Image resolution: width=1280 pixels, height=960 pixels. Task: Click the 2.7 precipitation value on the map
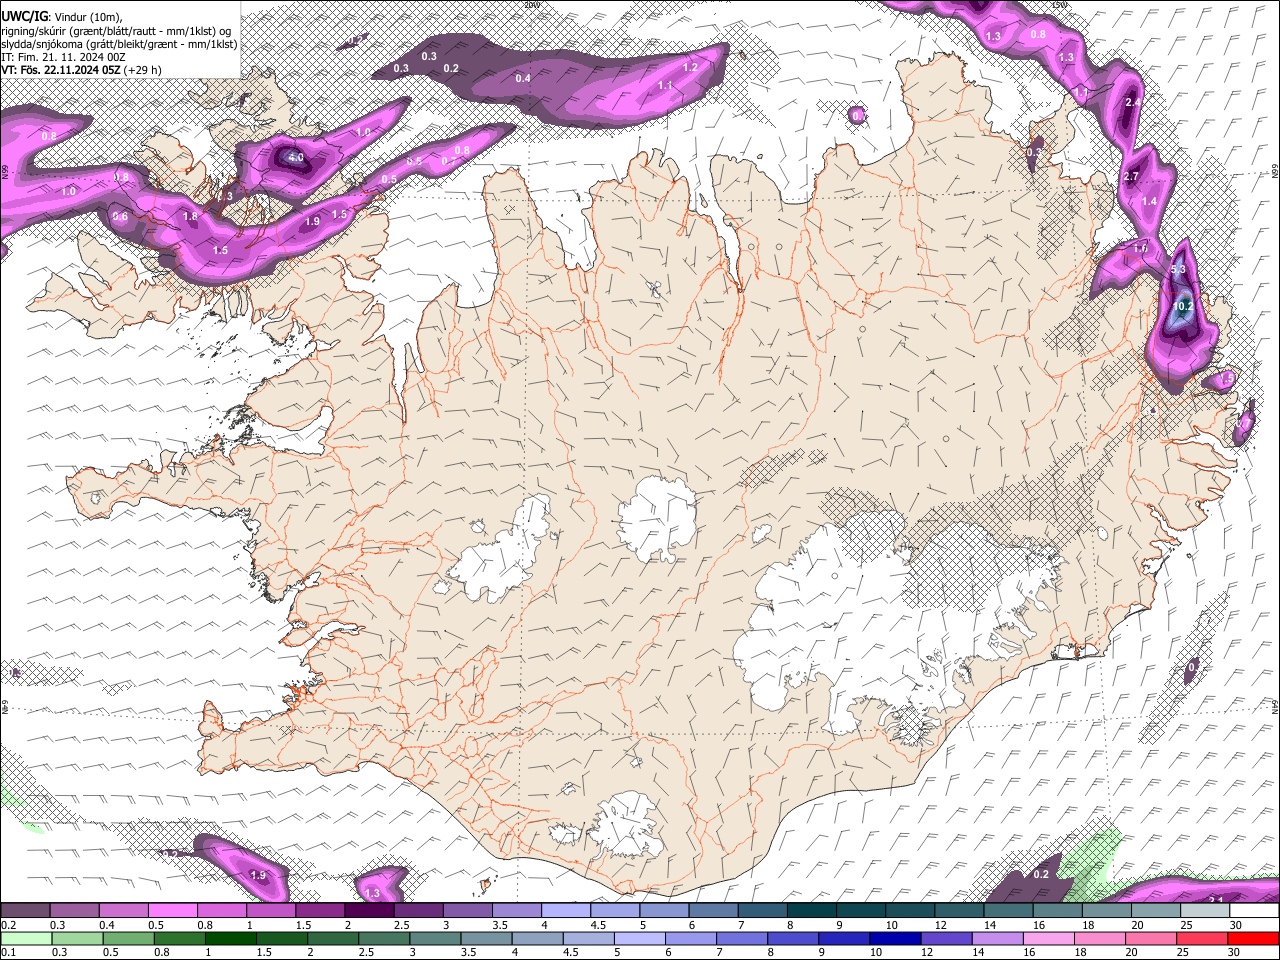tap(1131, 176)
